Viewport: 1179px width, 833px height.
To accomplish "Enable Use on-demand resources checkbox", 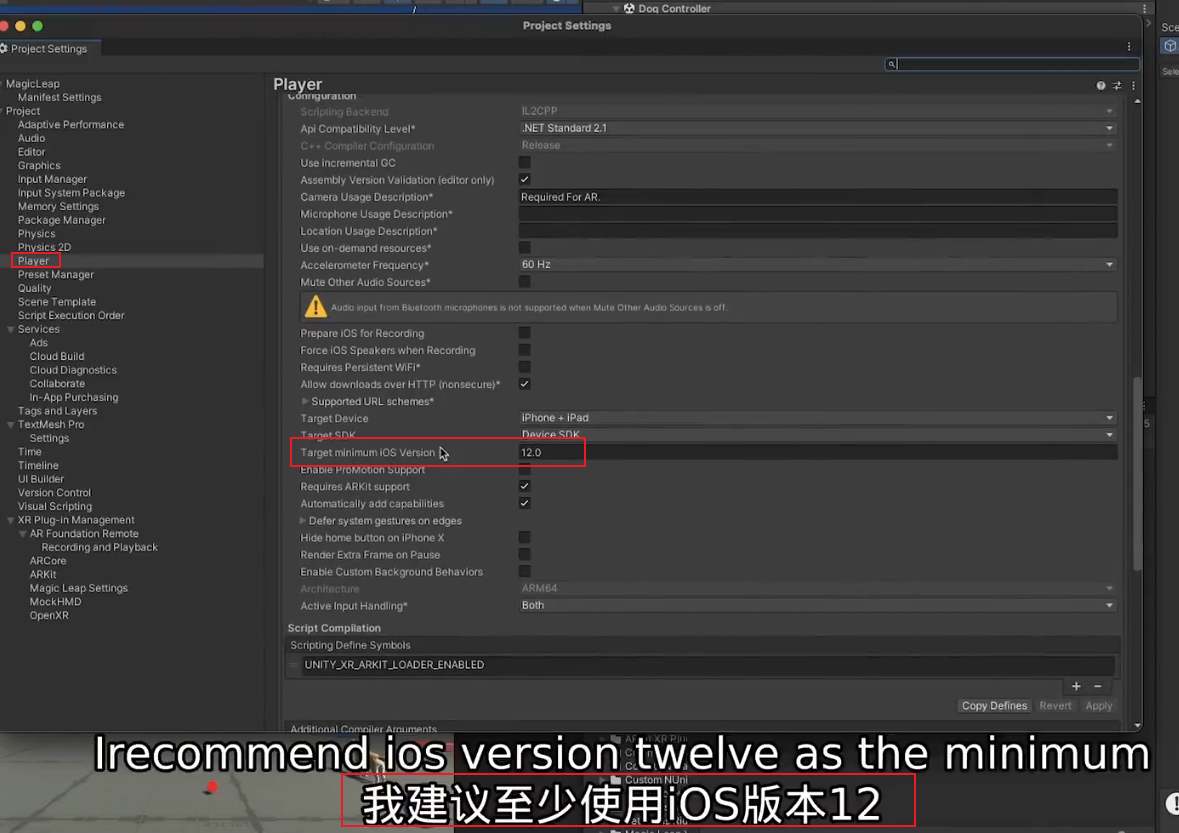I will (525, 248).
